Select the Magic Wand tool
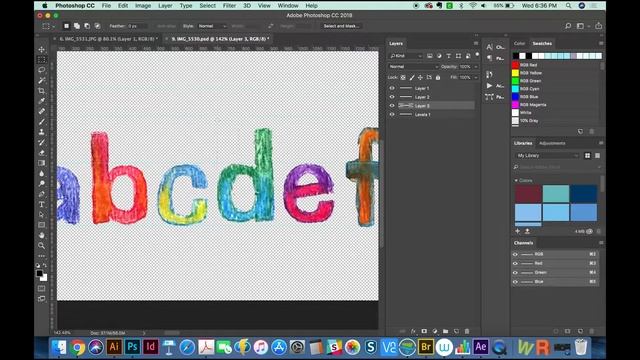 [x=42, y=80]
